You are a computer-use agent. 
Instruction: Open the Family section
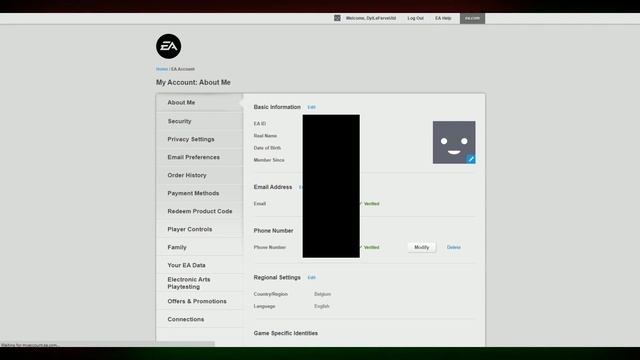tap(199, 247)
